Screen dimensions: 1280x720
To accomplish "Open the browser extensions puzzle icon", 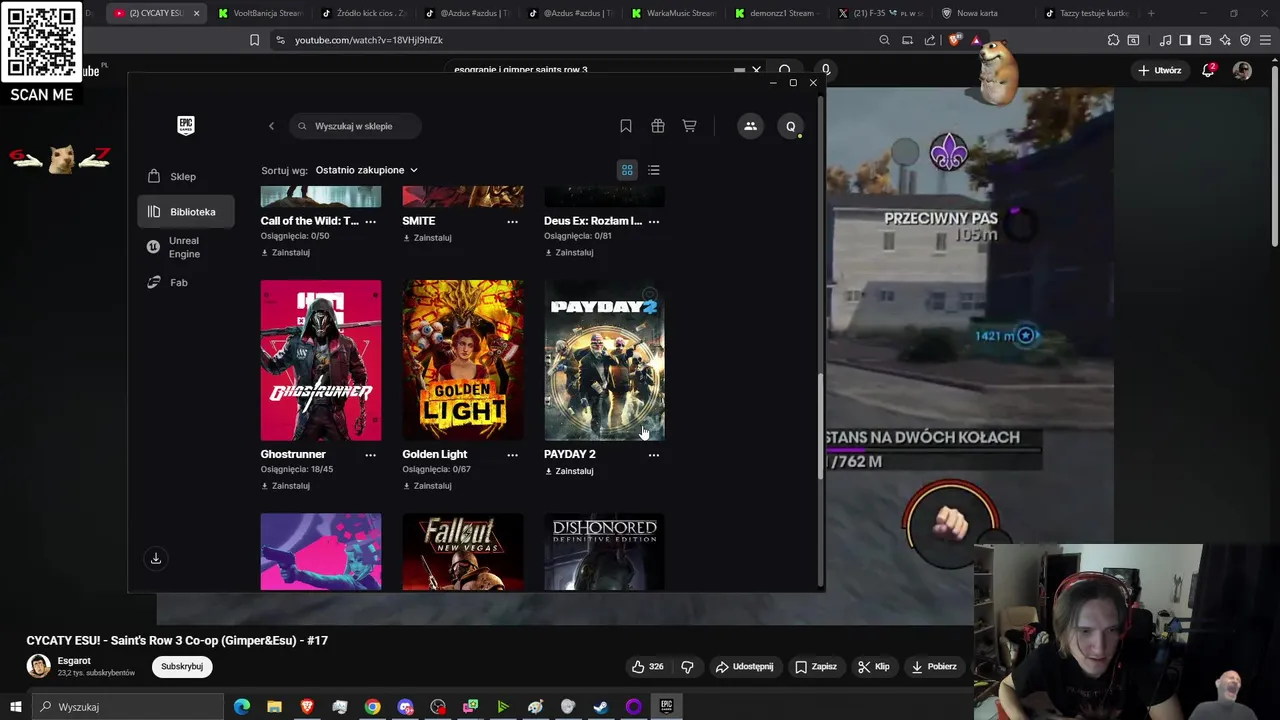I will (x=1113, y=40).
